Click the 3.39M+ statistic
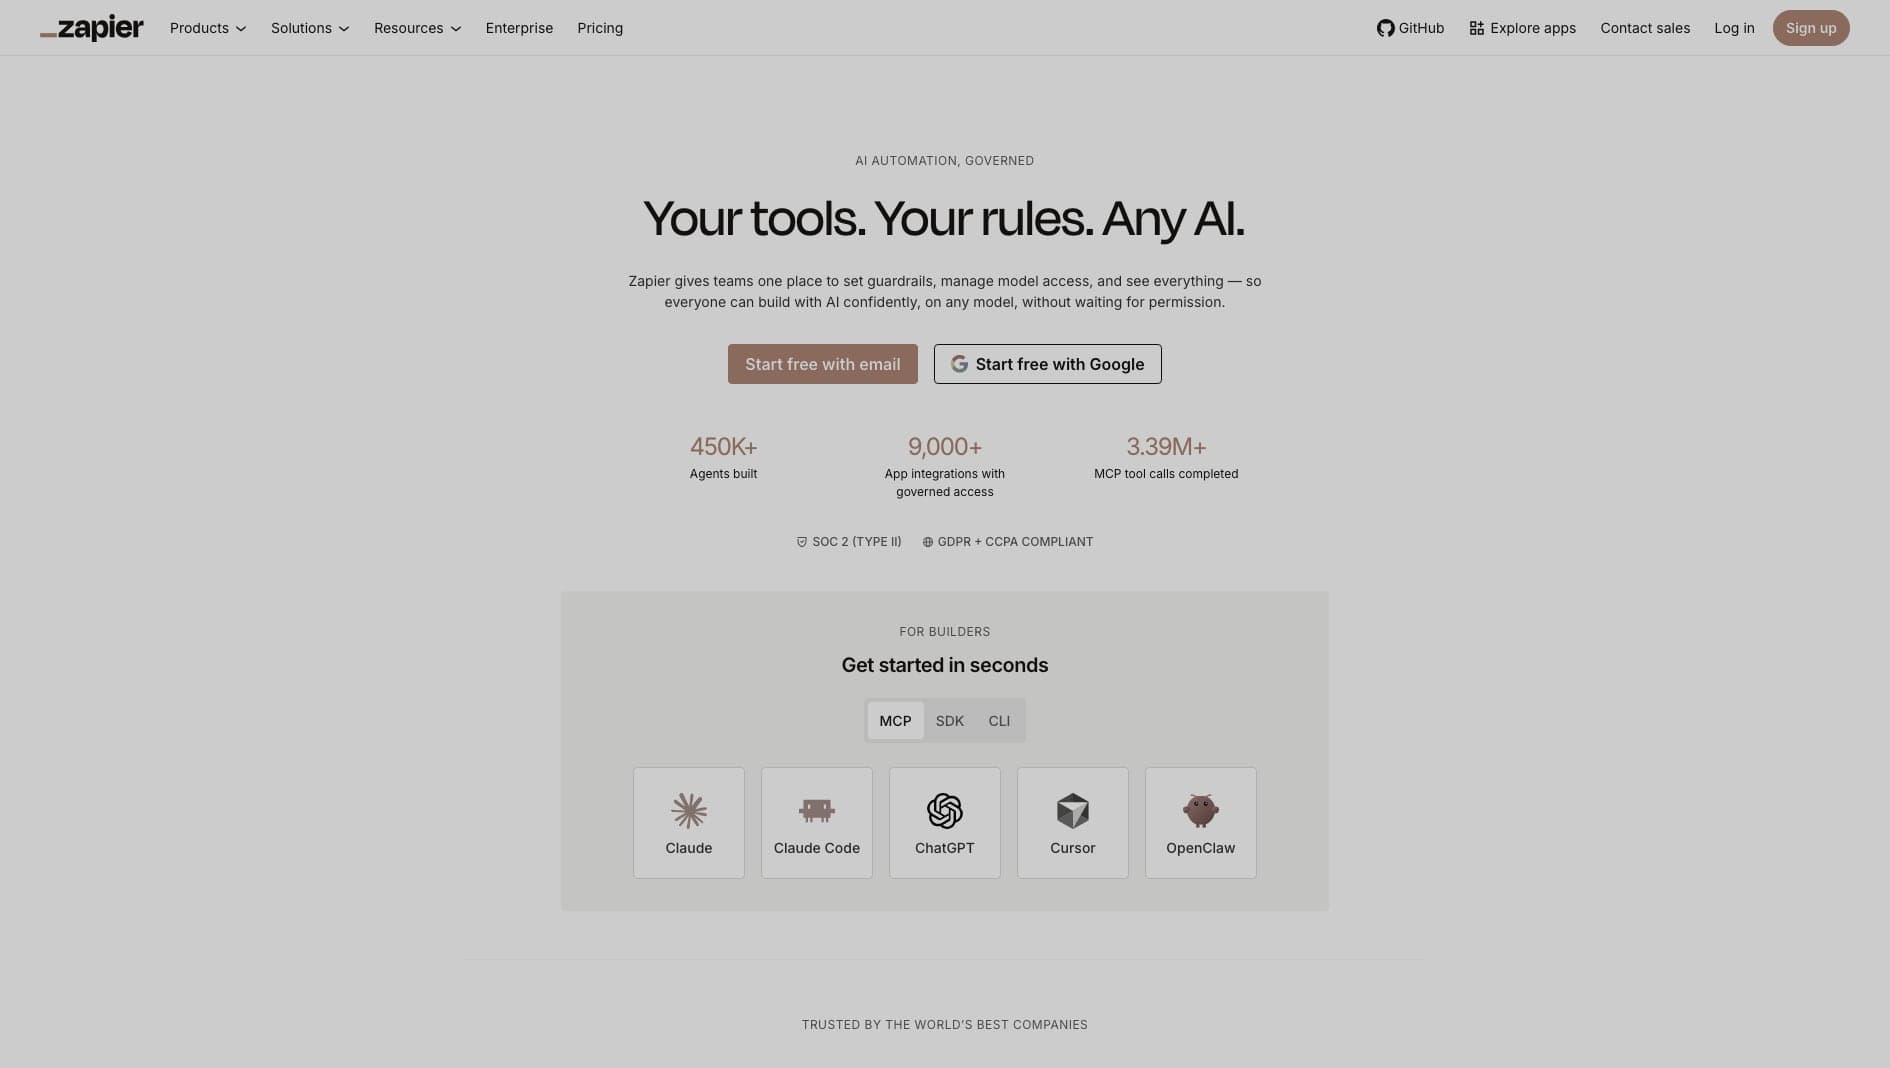Image resolution: width=1890 pixels, height=1068 pixels. [1166, 446]
